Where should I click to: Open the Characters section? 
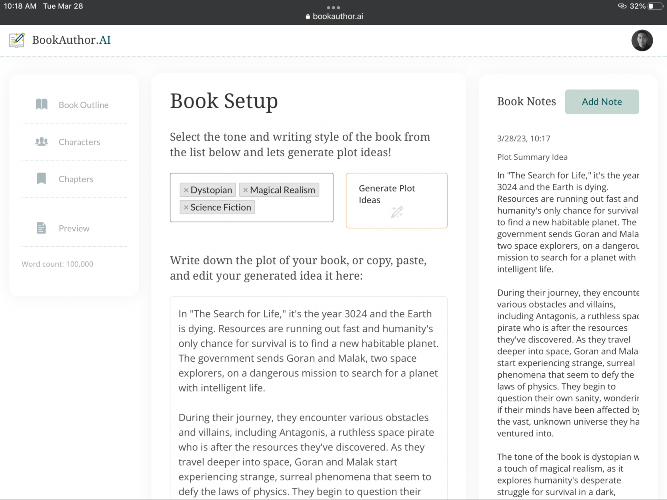(79, 142)
